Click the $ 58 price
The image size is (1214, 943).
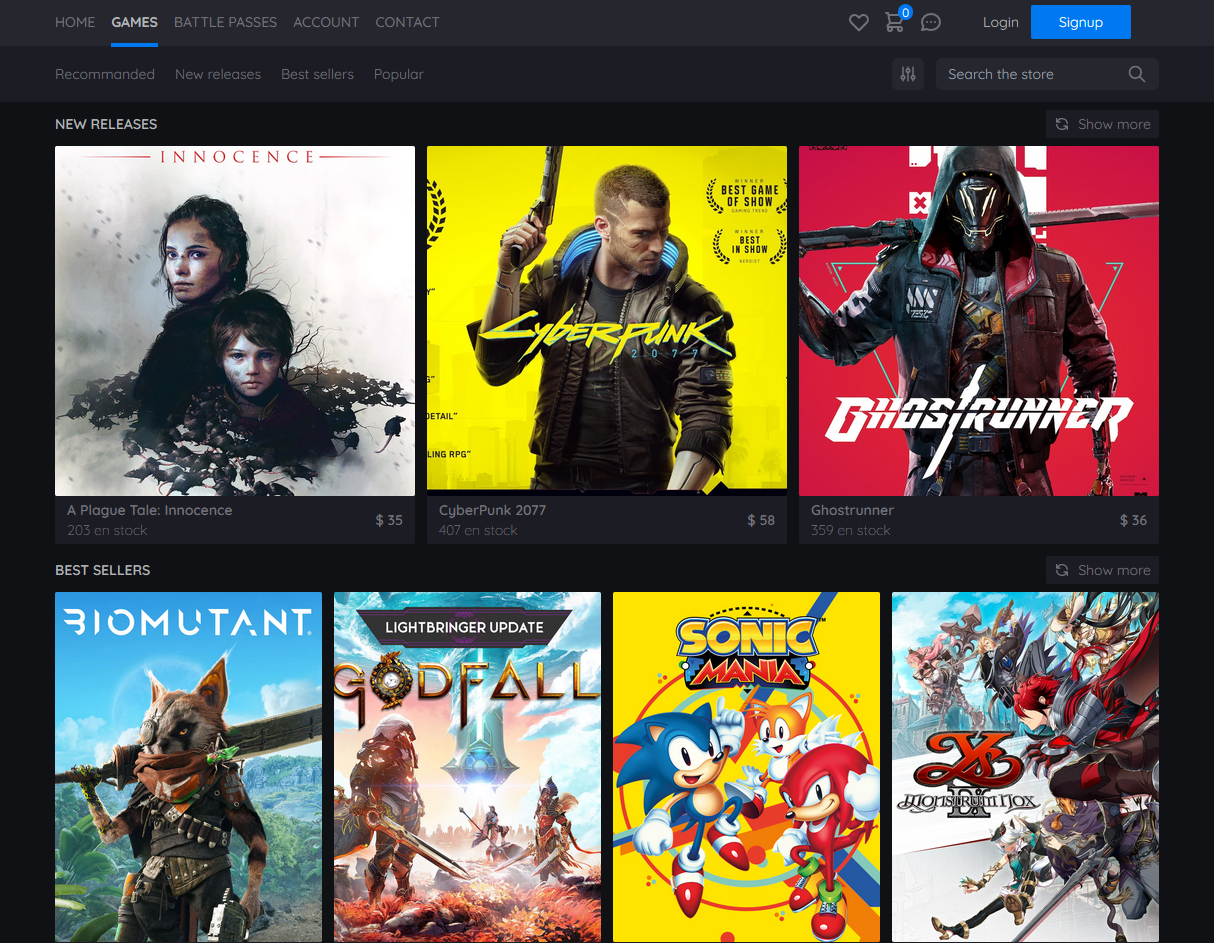pyautogui.click(x=761, y=520)
